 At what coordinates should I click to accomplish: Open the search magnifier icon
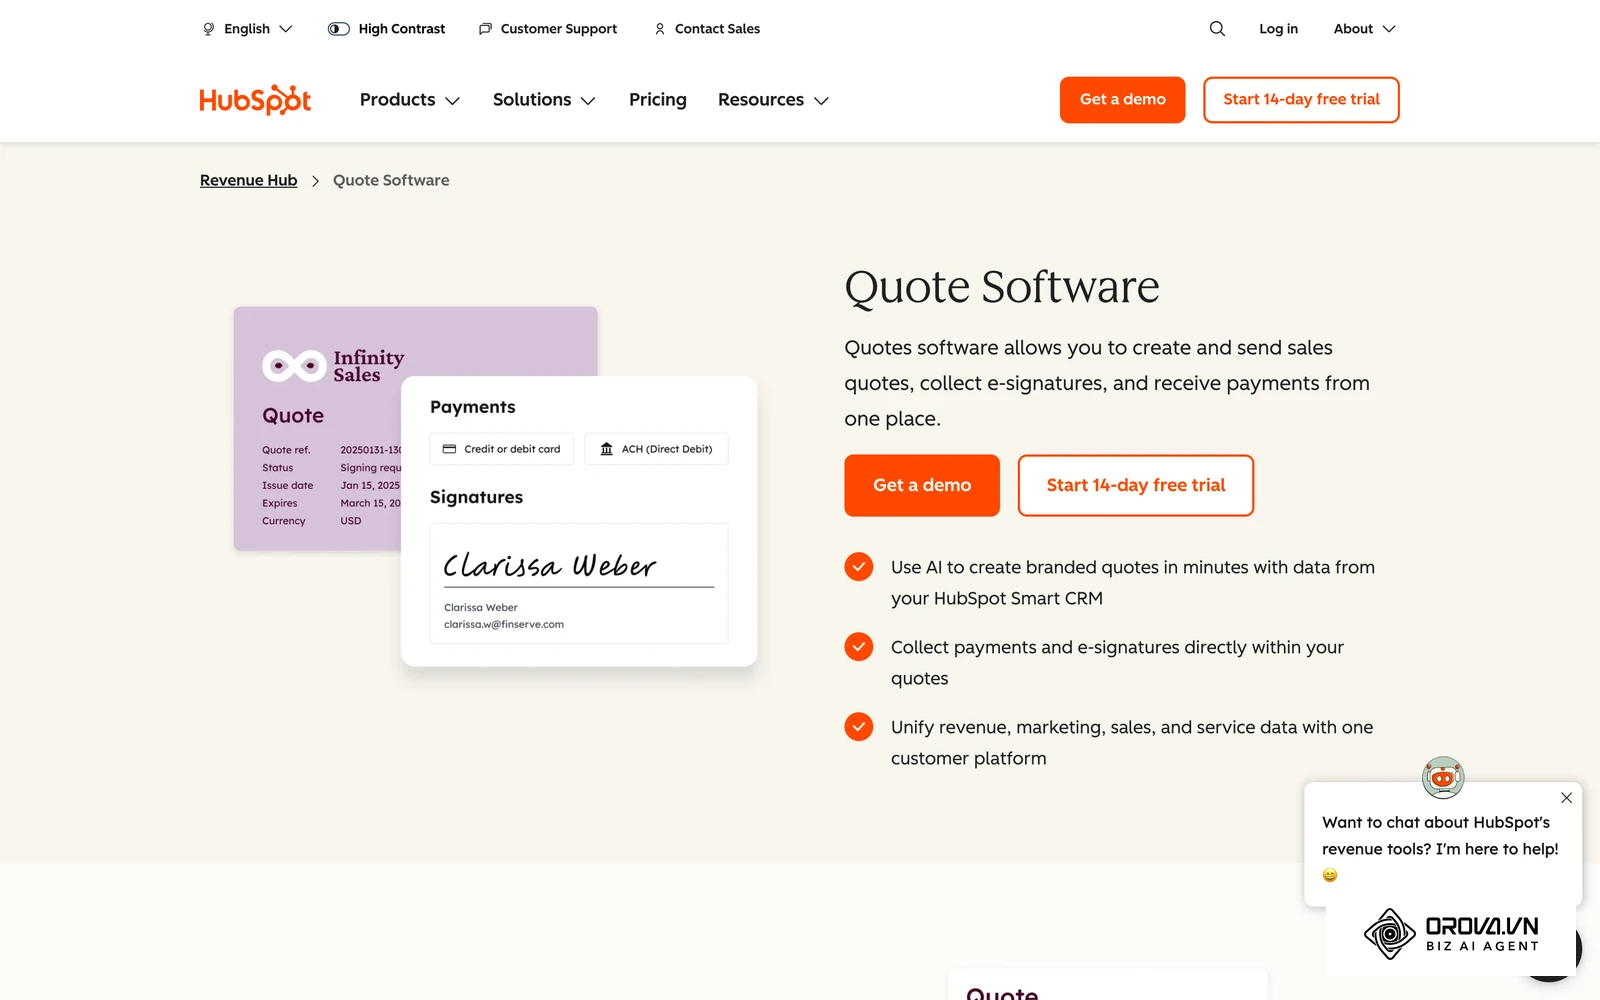click(1217, 29)
